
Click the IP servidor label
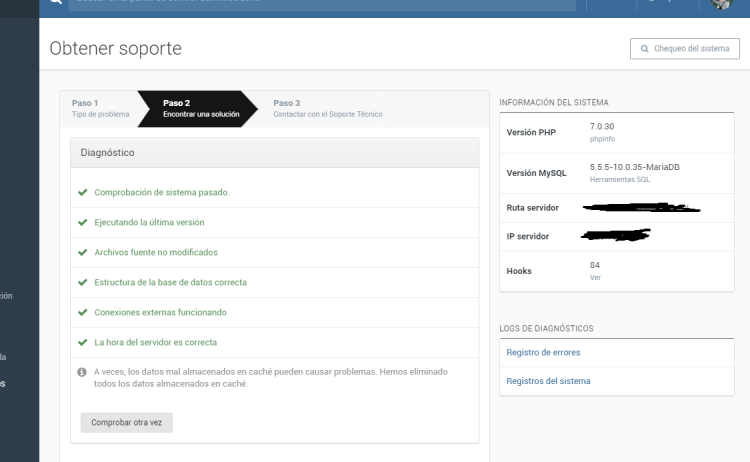click(528, 236)
